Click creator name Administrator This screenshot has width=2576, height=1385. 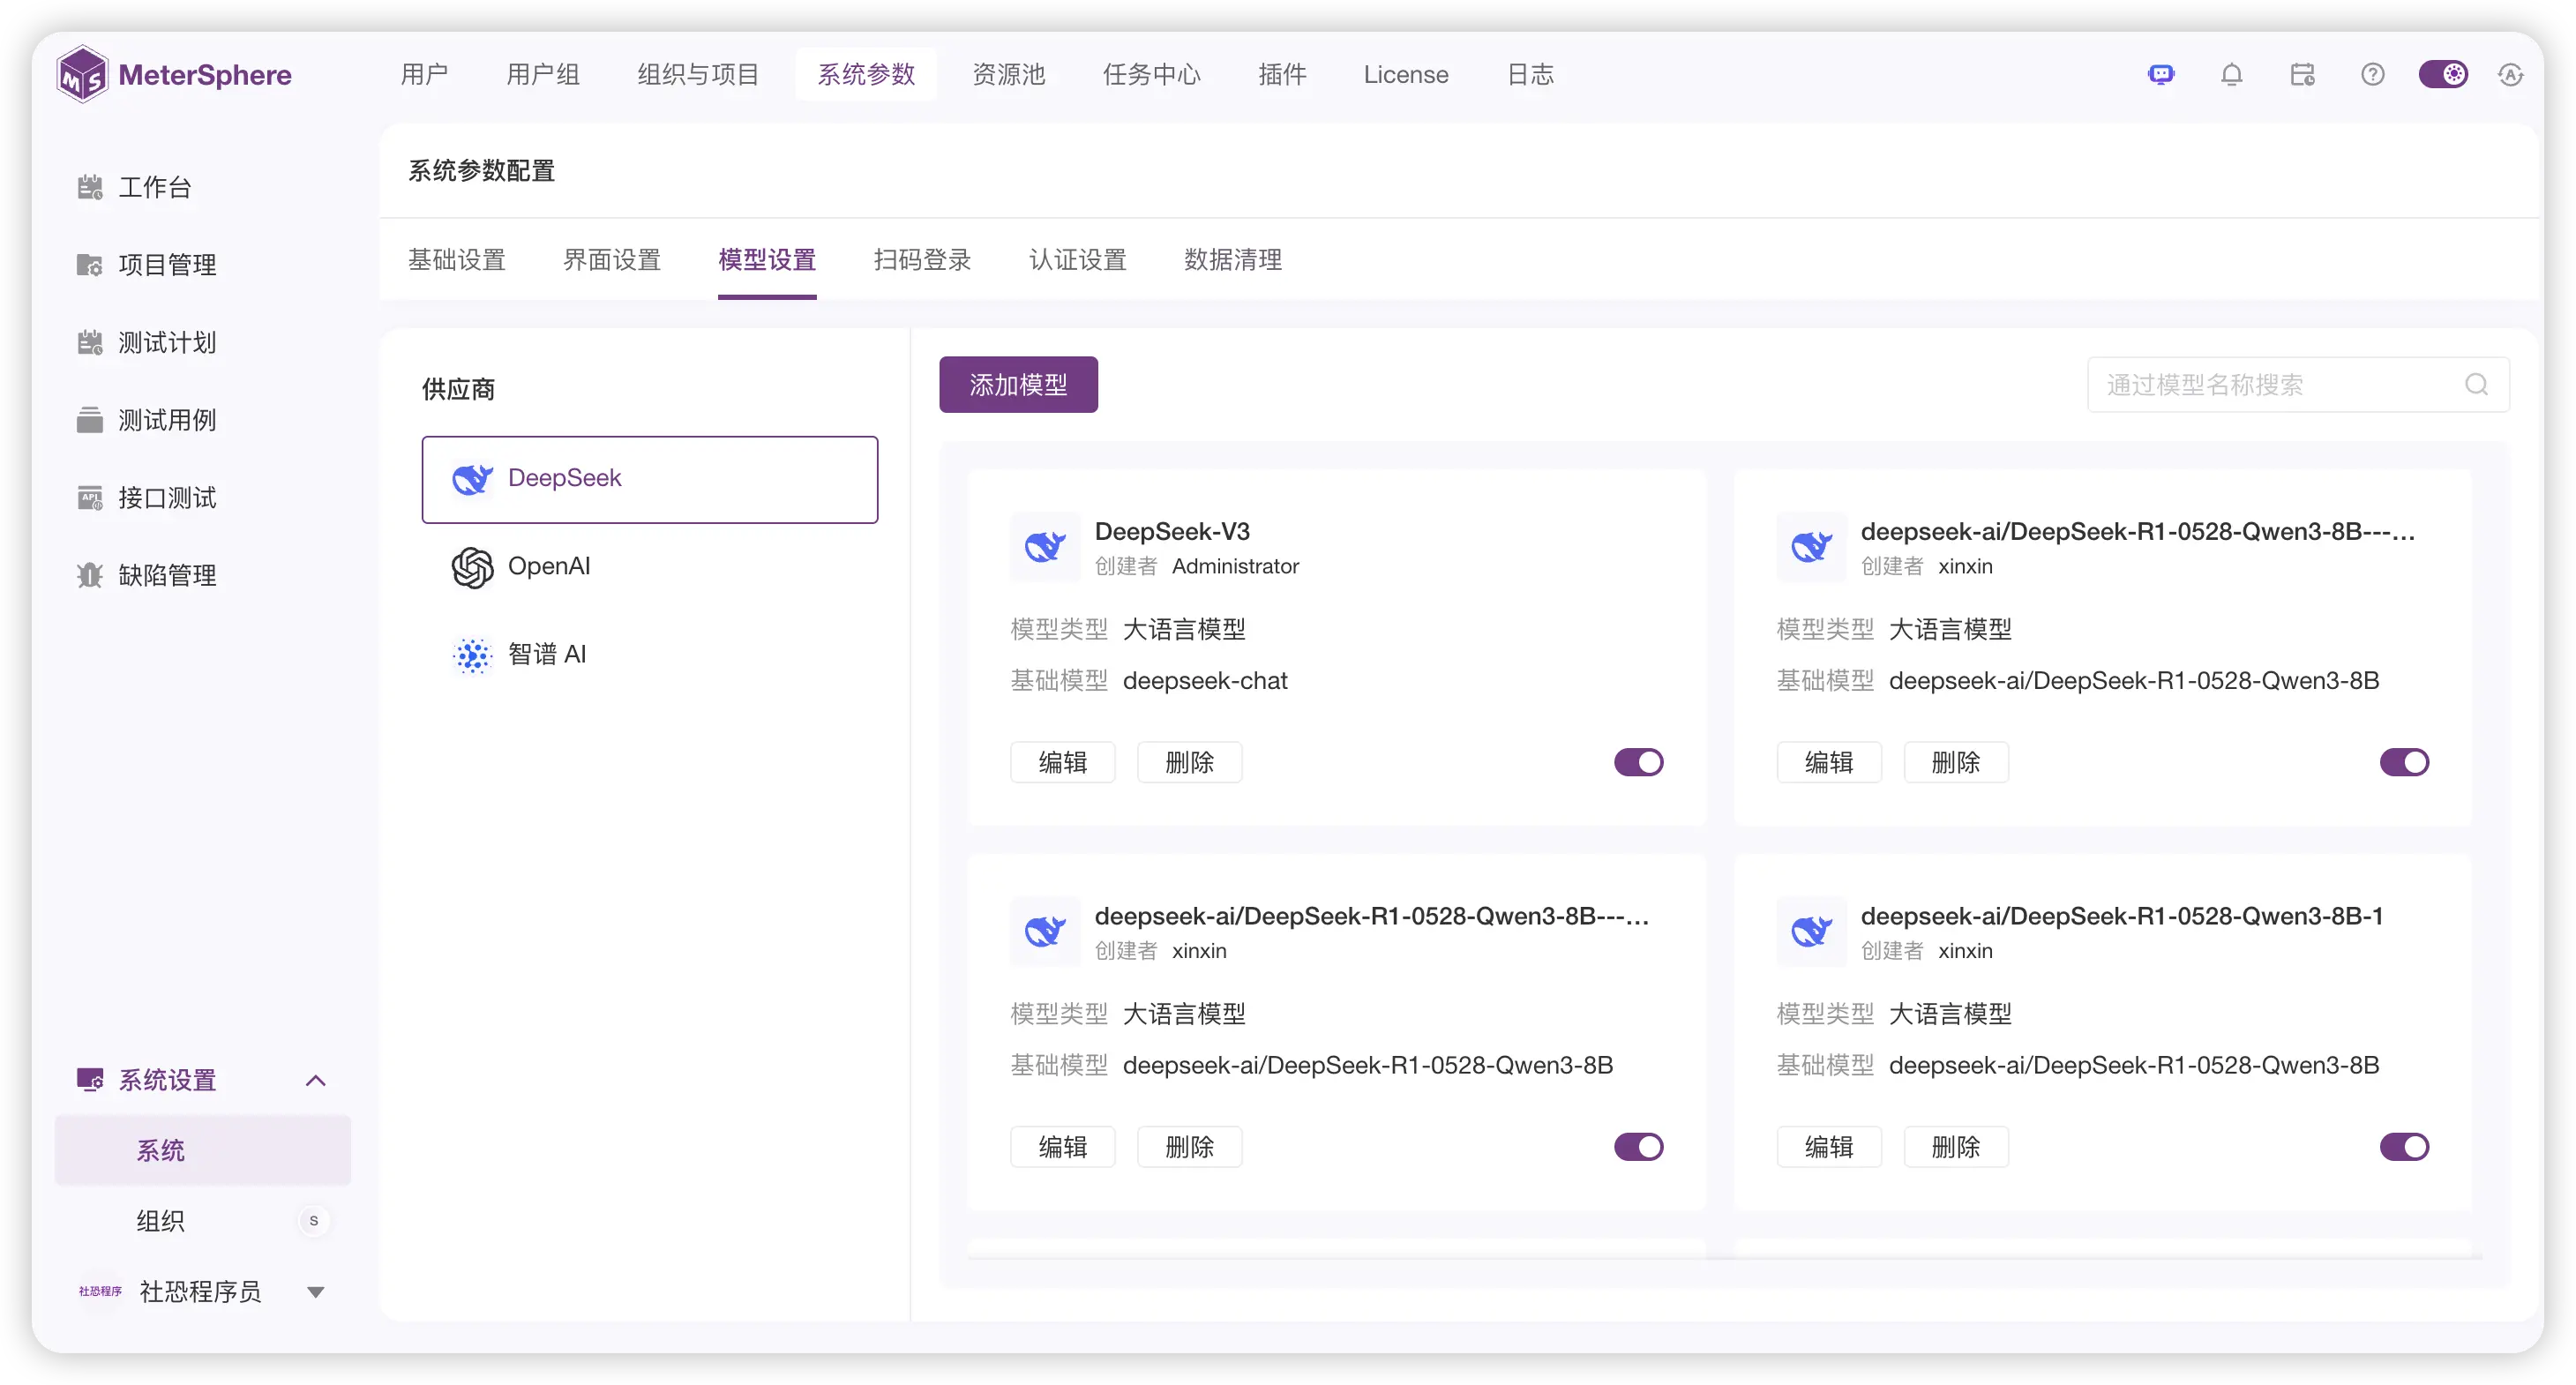pos(1235,567)
